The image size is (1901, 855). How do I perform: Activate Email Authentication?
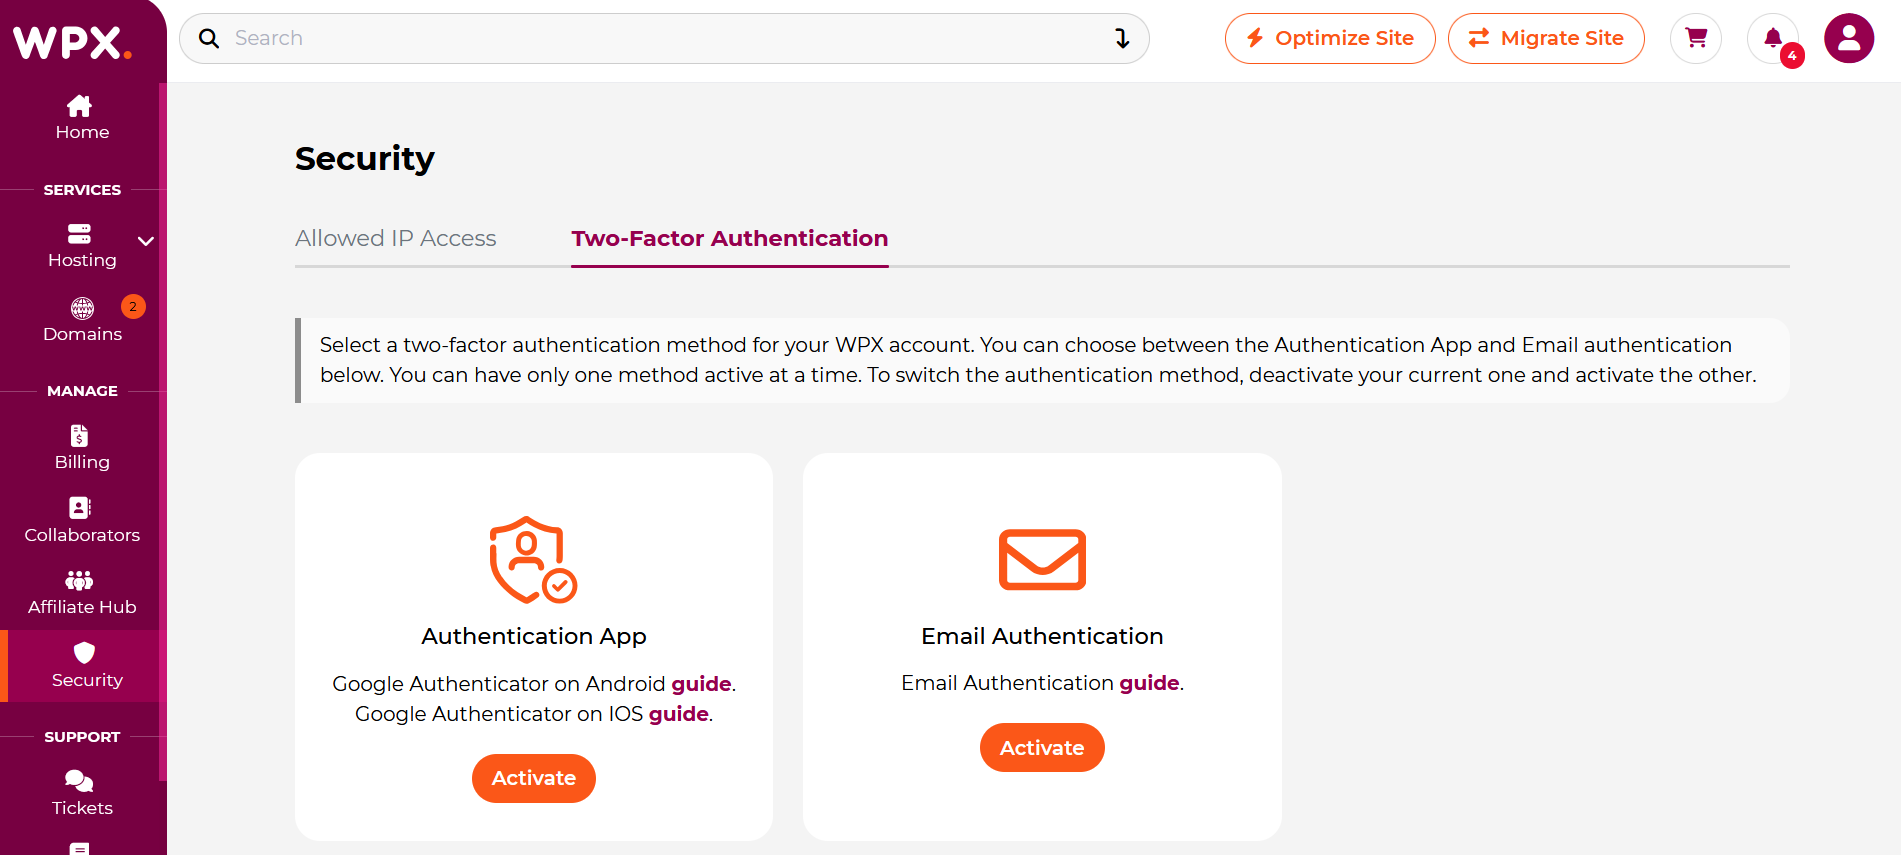pyautogui.click(x=1042, y=748)
